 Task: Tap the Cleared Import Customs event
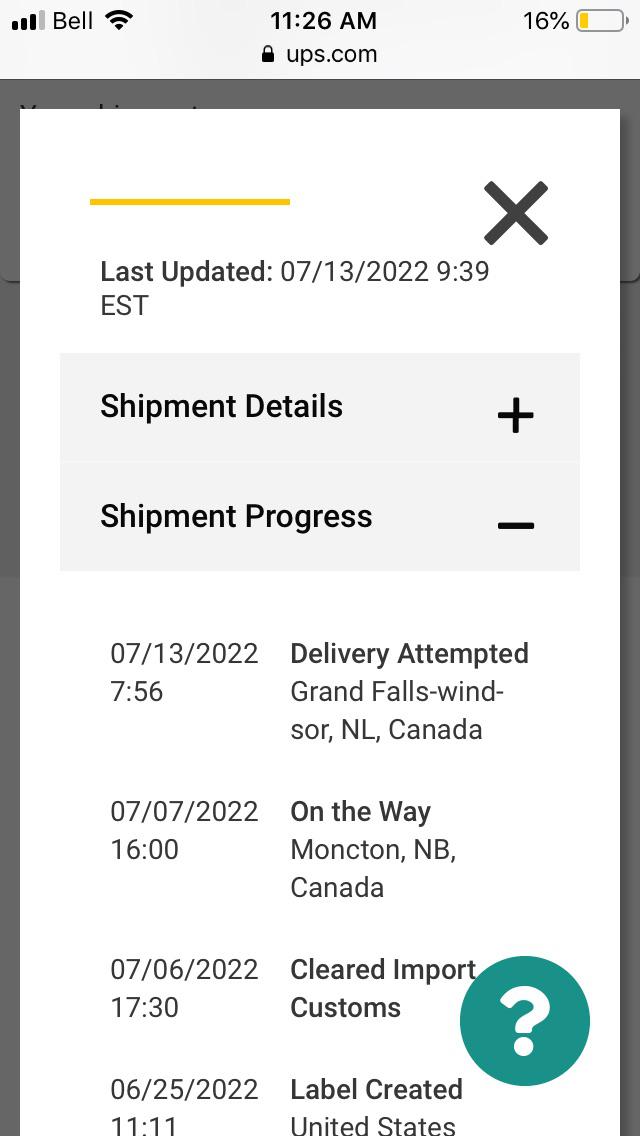382,988
